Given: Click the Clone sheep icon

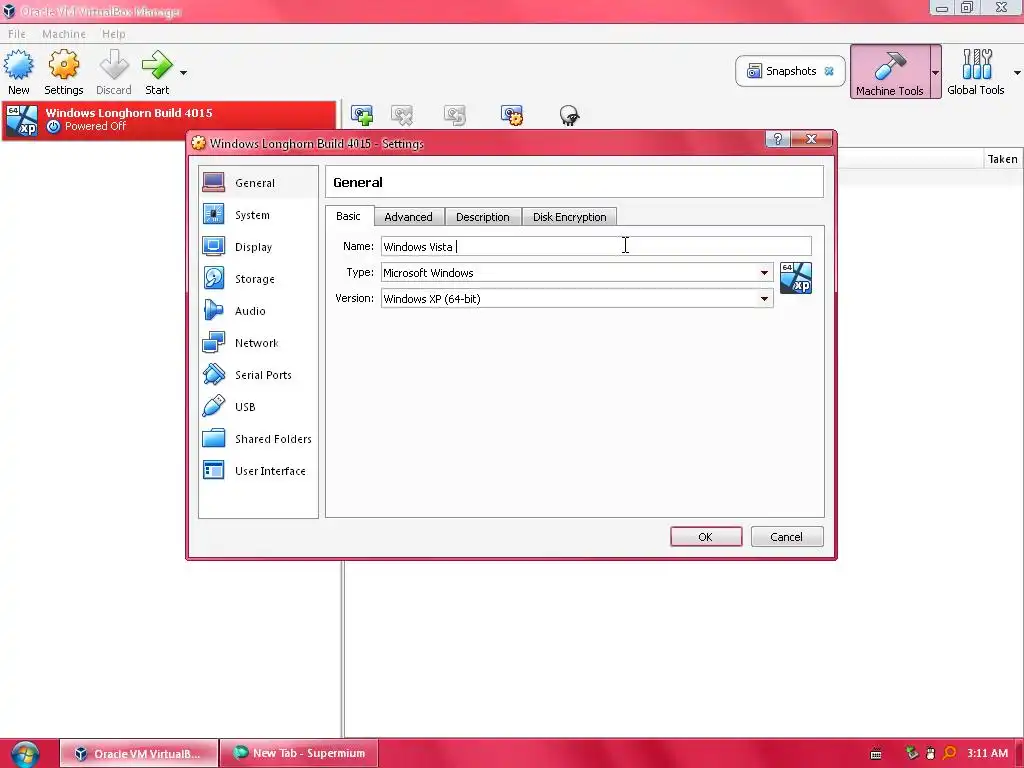Looking at the screenshot, I should click(569, 115).
